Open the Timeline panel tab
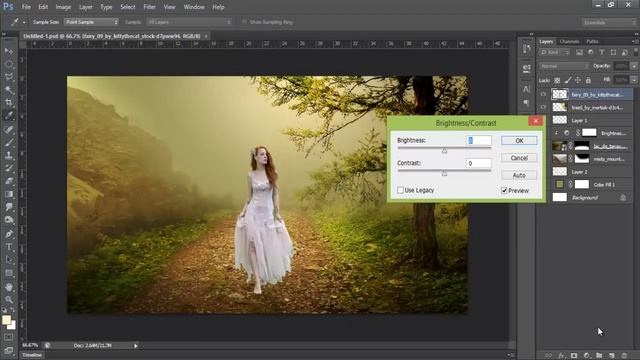Image resolution: width=640 pixels, height=360 pixels. pyautogui.click(x=32, y=355)
